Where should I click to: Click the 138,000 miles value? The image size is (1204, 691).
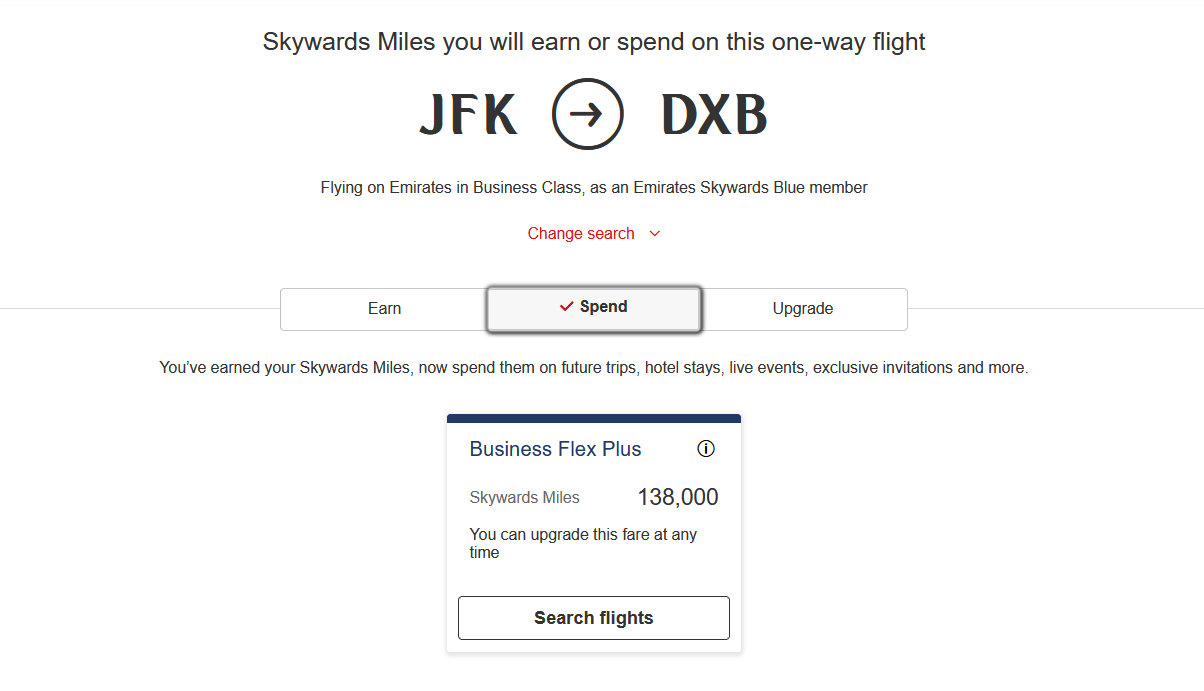pyautogui.click(x=678, y=497)
